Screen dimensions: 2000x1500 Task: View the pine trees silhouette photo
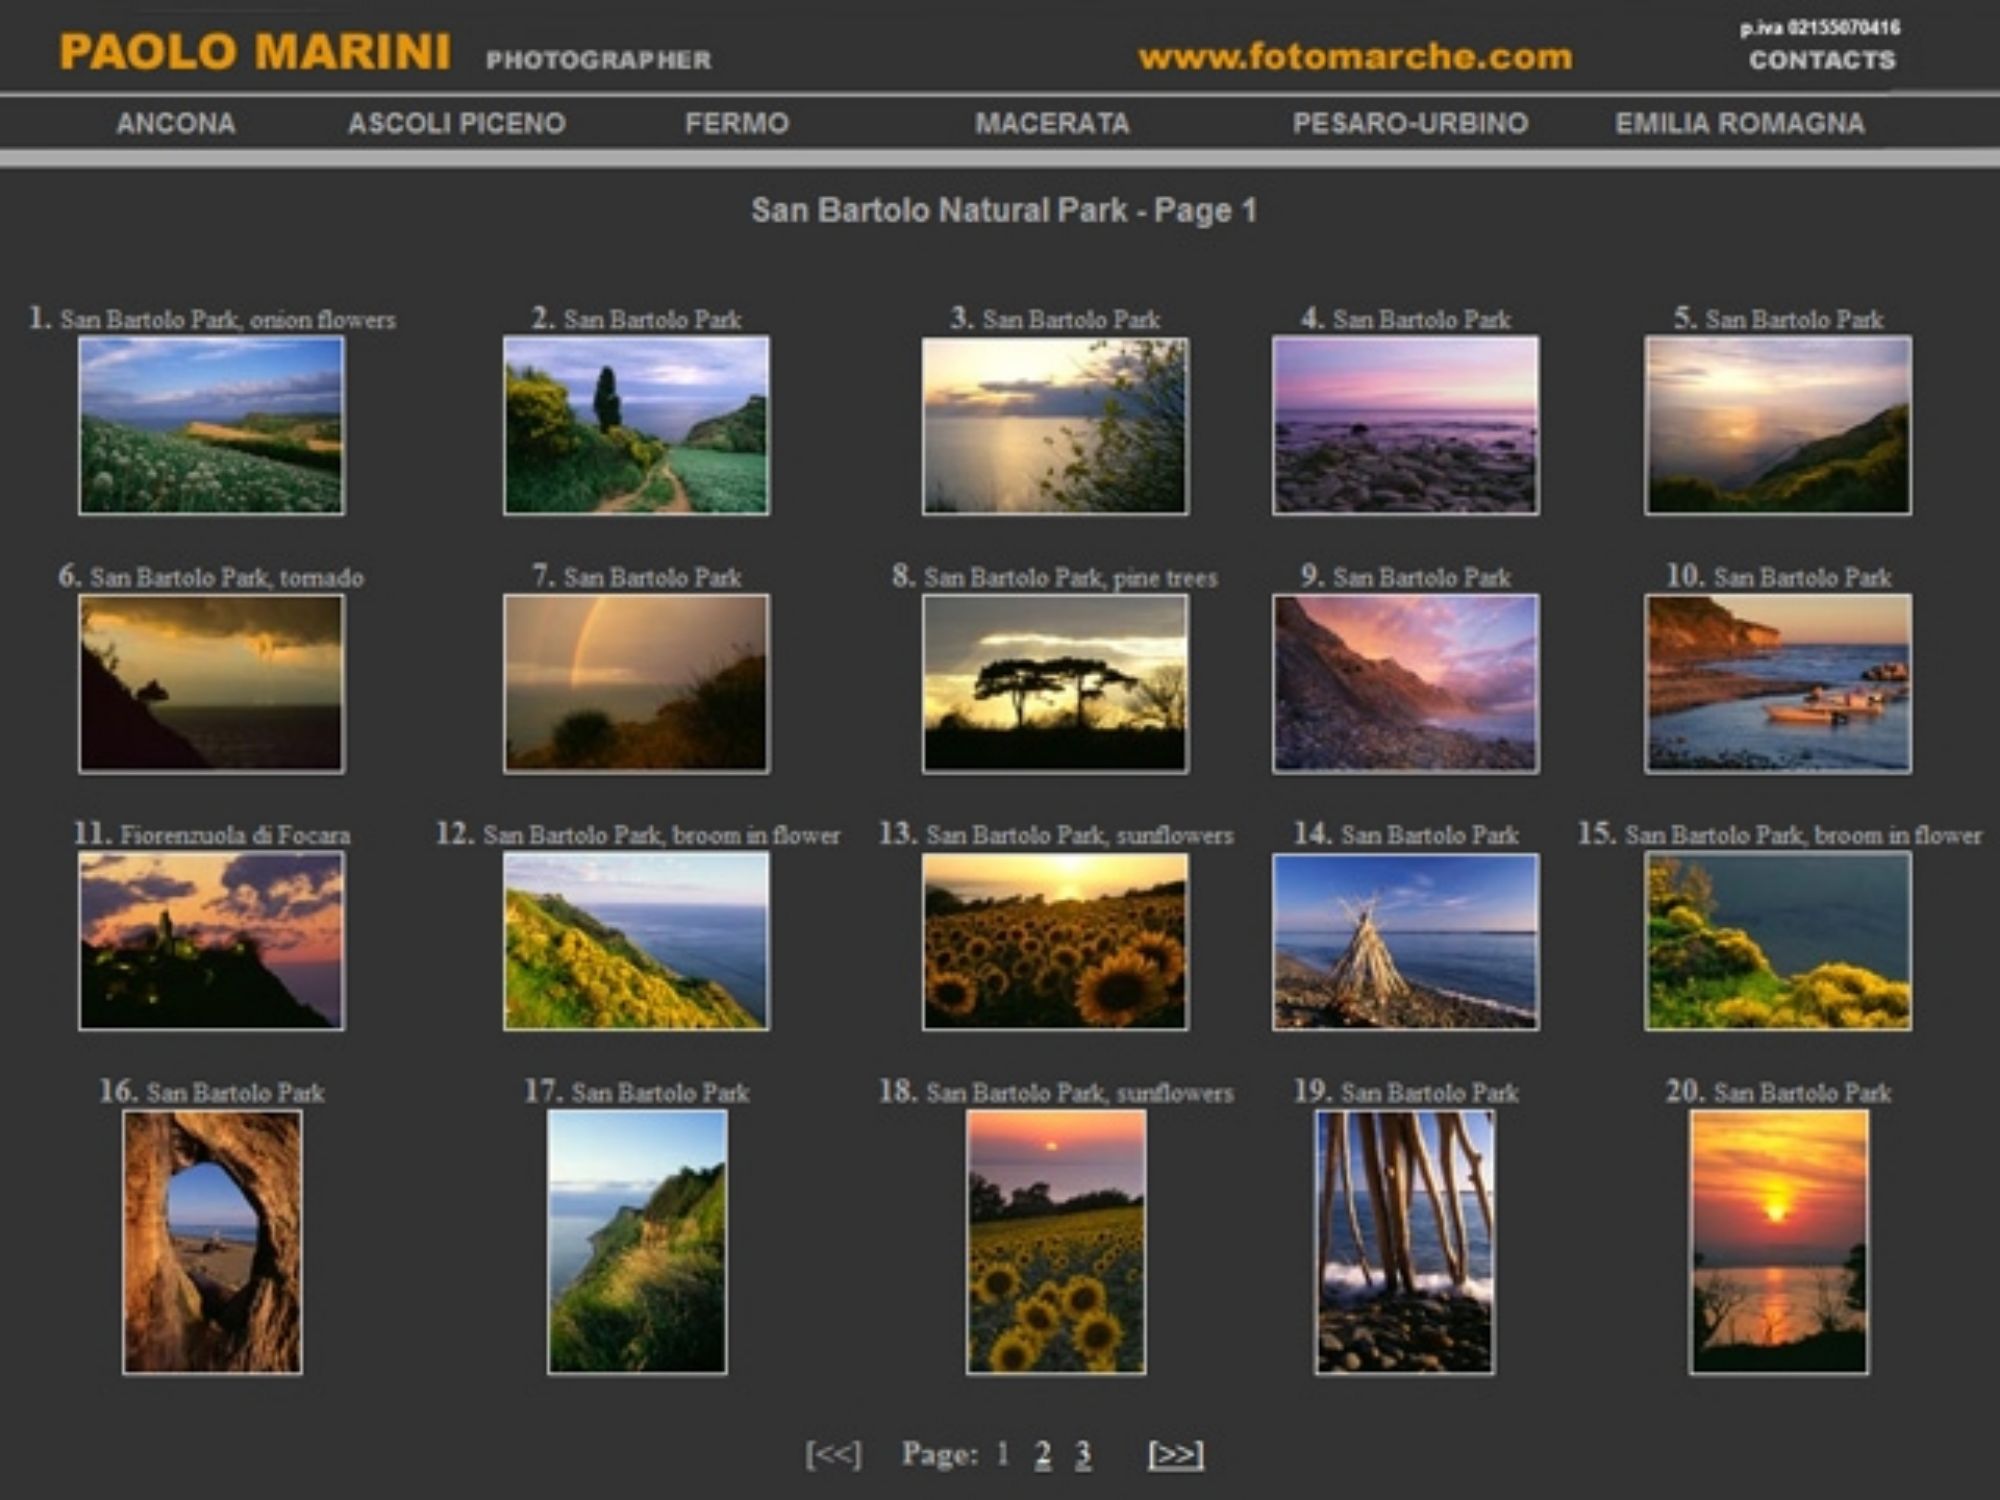[x=1055, y=684]
